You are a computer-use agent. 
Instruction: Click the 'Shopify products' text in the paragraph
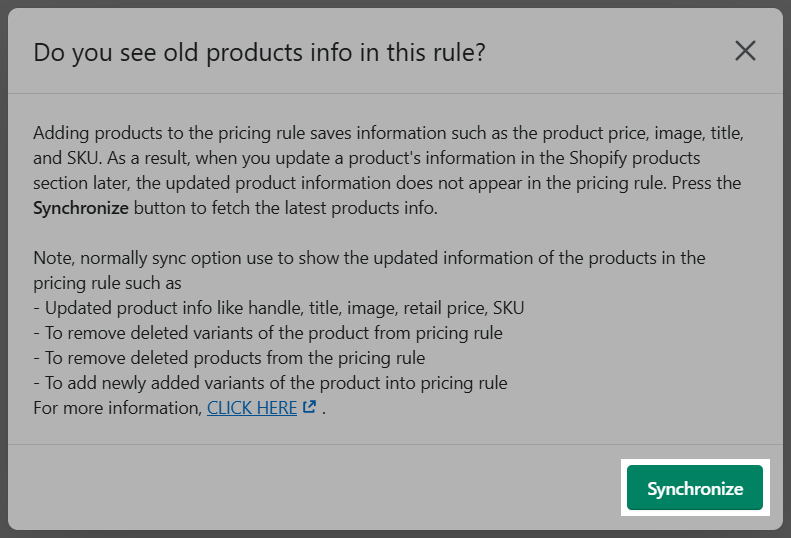pos(635,158)
